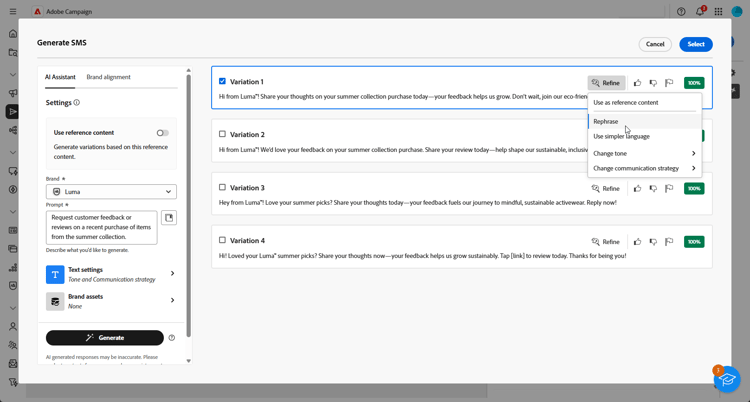Expand Text settings chevron

[x=173, y=273]
